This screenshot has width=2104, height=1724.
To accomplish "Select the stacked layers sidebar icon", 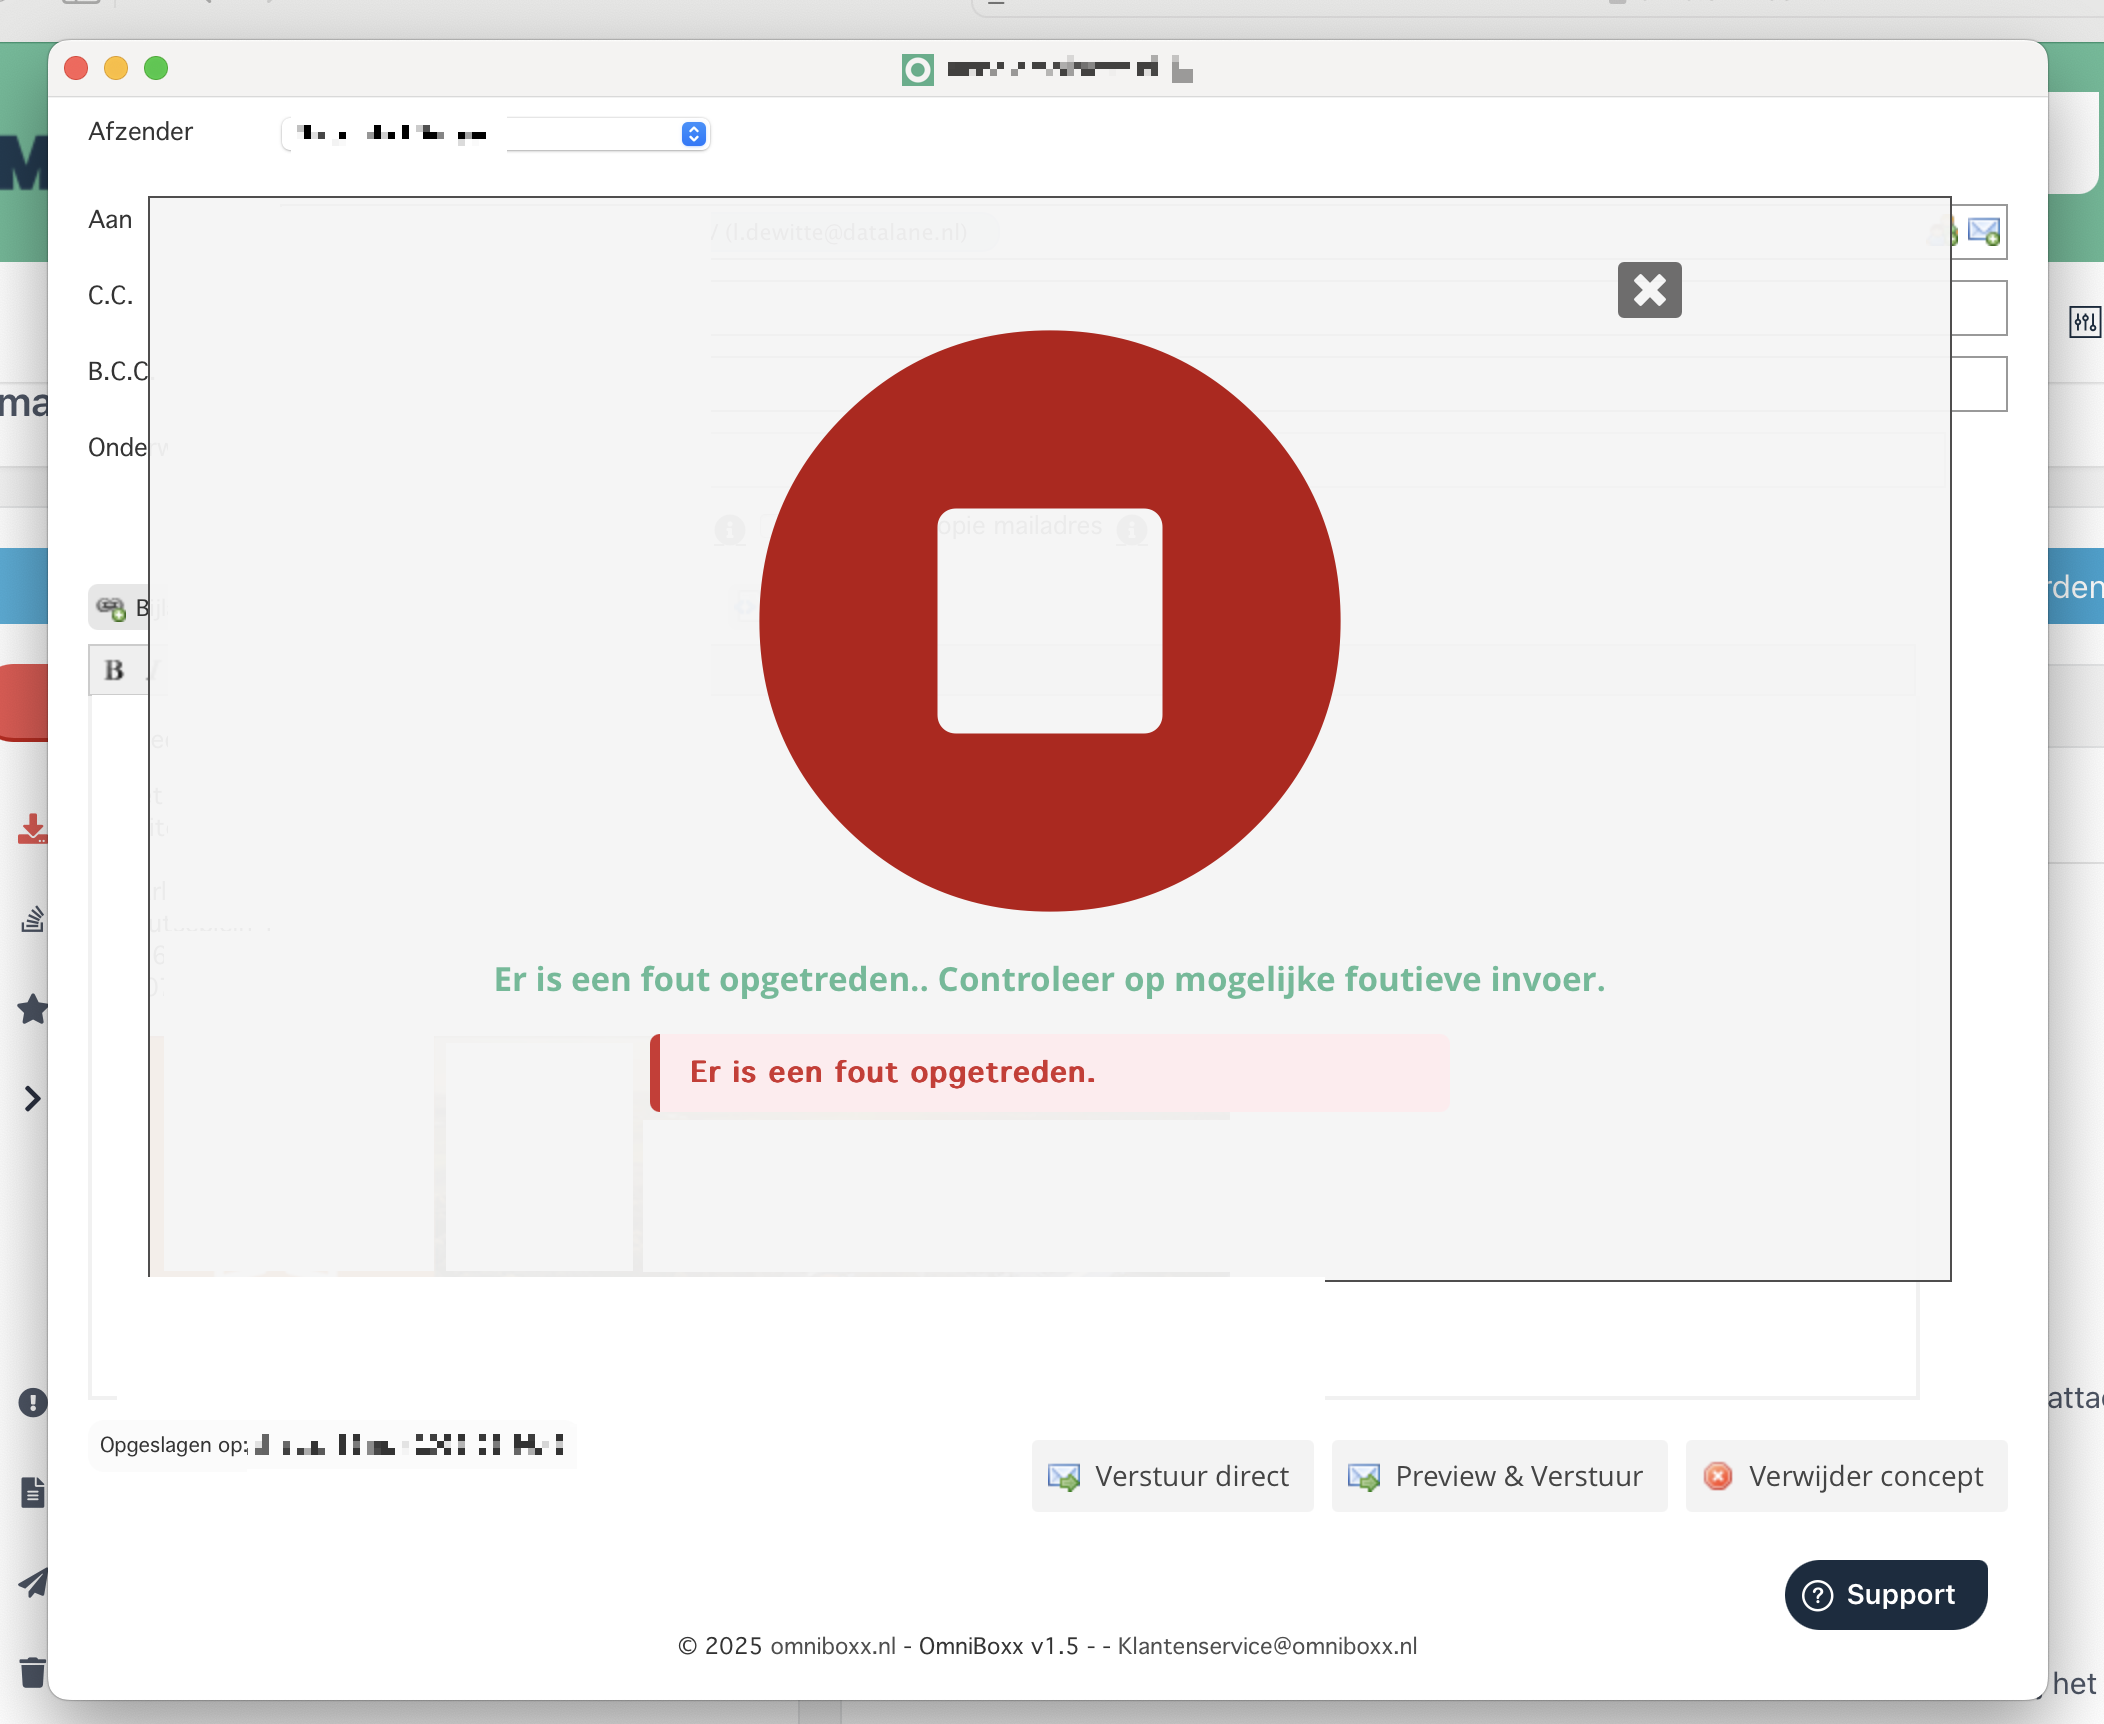I will coord(32,919).
